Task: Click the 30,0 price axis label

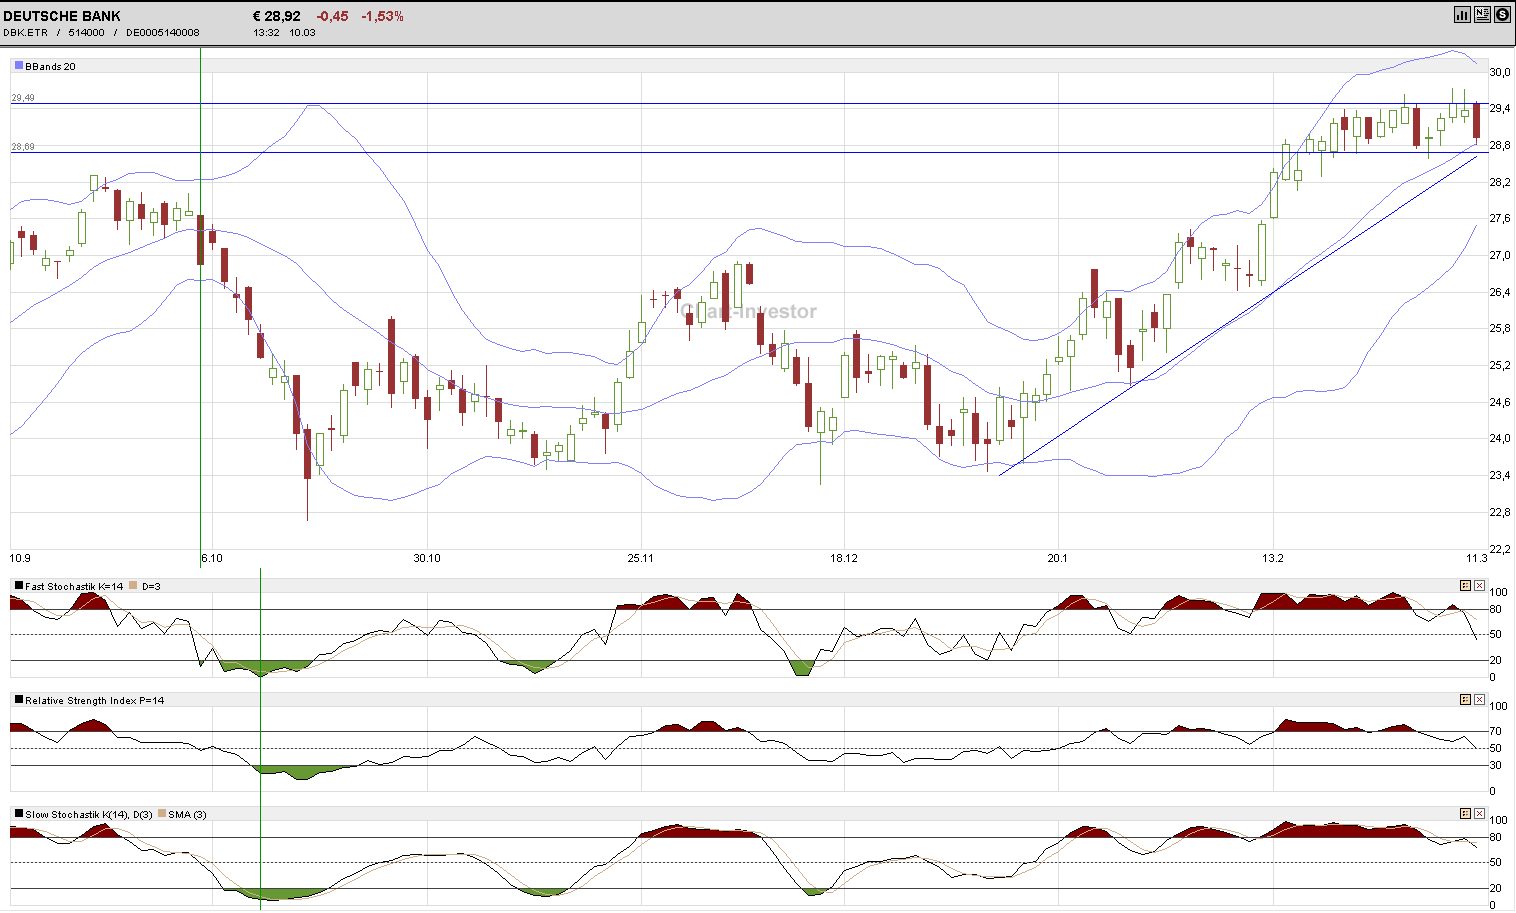Action: tap(1500, 72)
